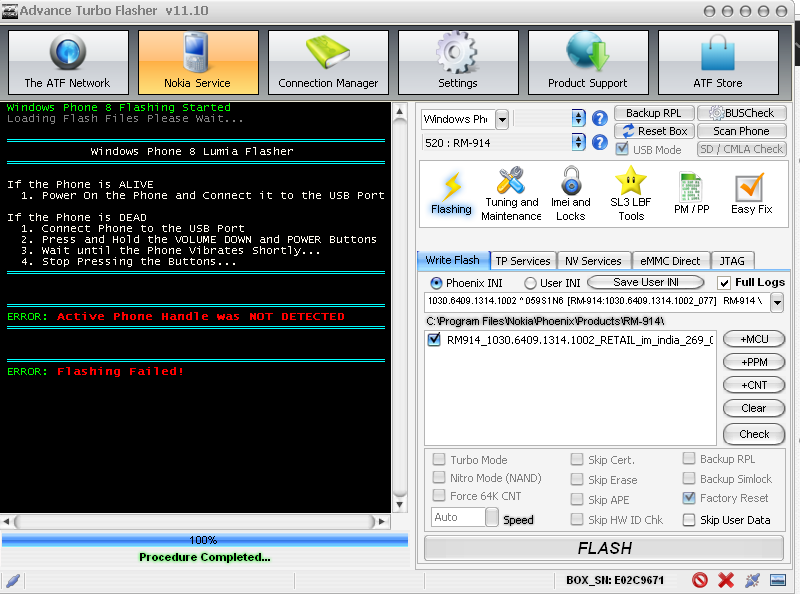This screenshot has width=800, height=594.
Task: Open the Auto speed dropdown
Action: 492,517
